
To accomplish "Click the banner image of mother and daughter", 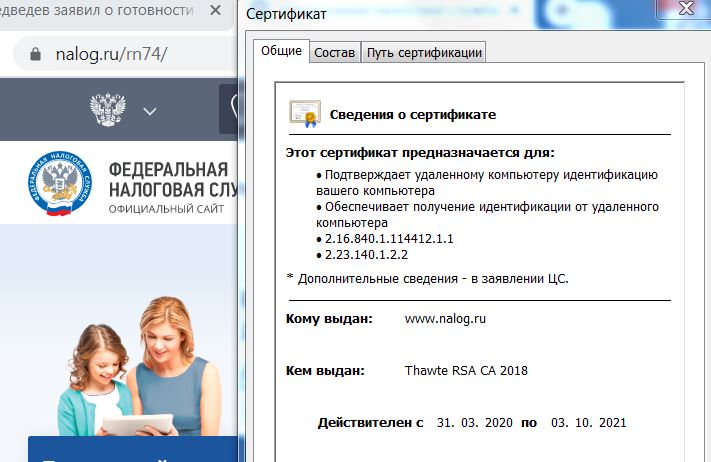I will coord(140,366).
